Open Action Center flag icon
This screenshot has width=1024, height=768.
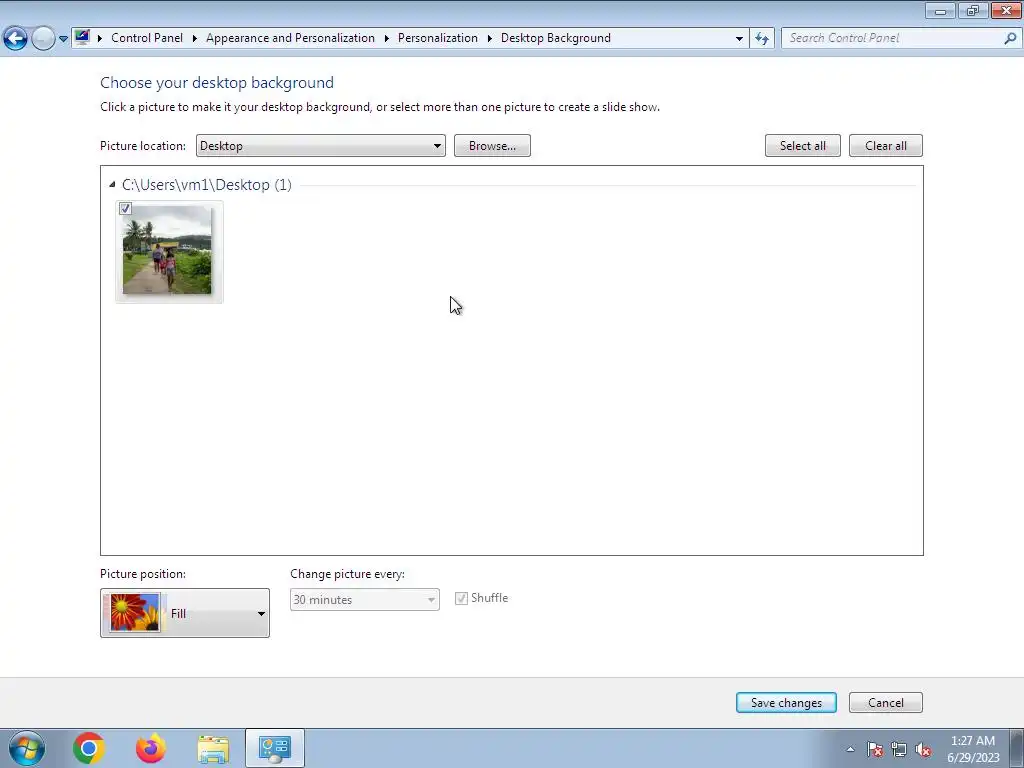[875, 749]
